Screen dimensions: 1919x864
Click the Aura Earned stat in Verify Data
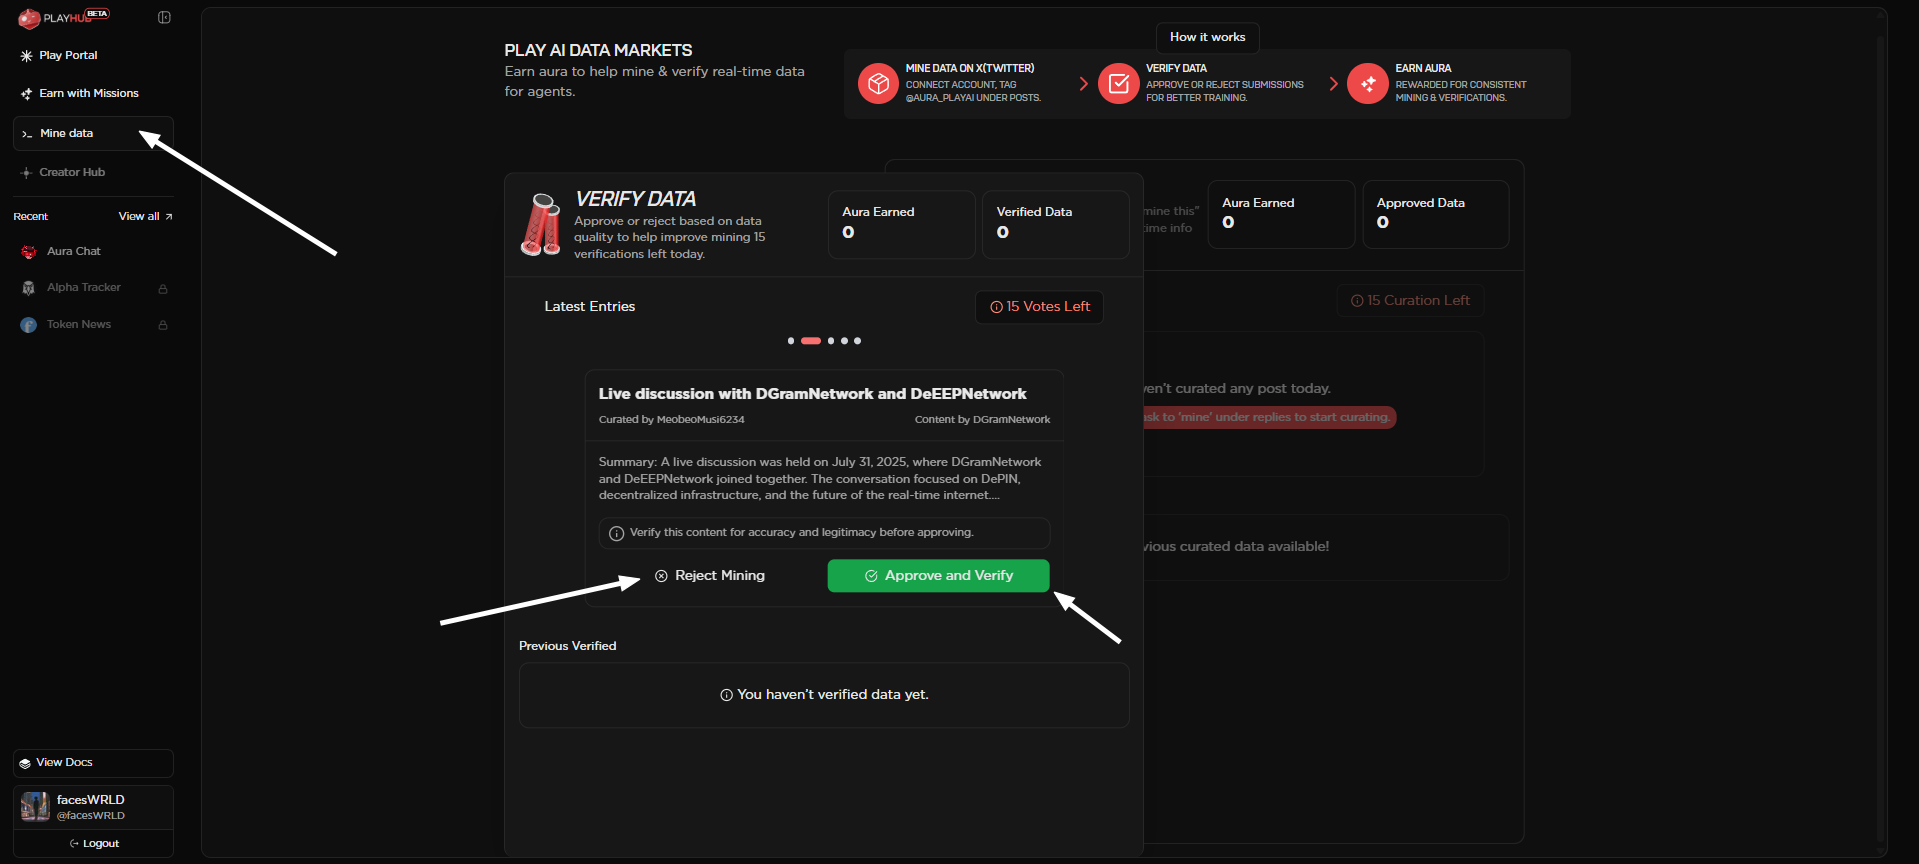click(902, 225)
